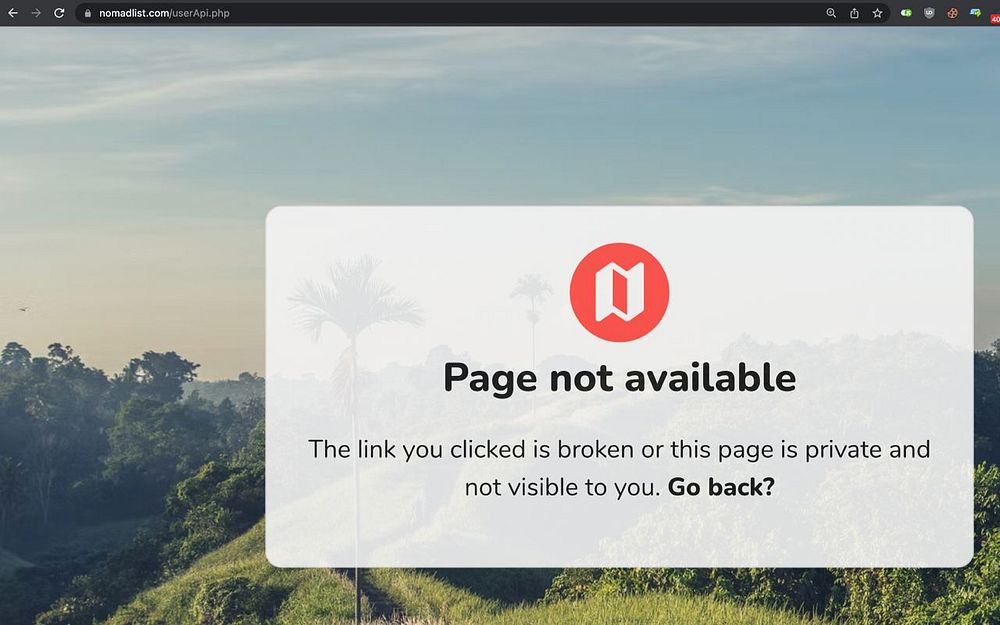Click the browser back arrow

pos(13,13)
